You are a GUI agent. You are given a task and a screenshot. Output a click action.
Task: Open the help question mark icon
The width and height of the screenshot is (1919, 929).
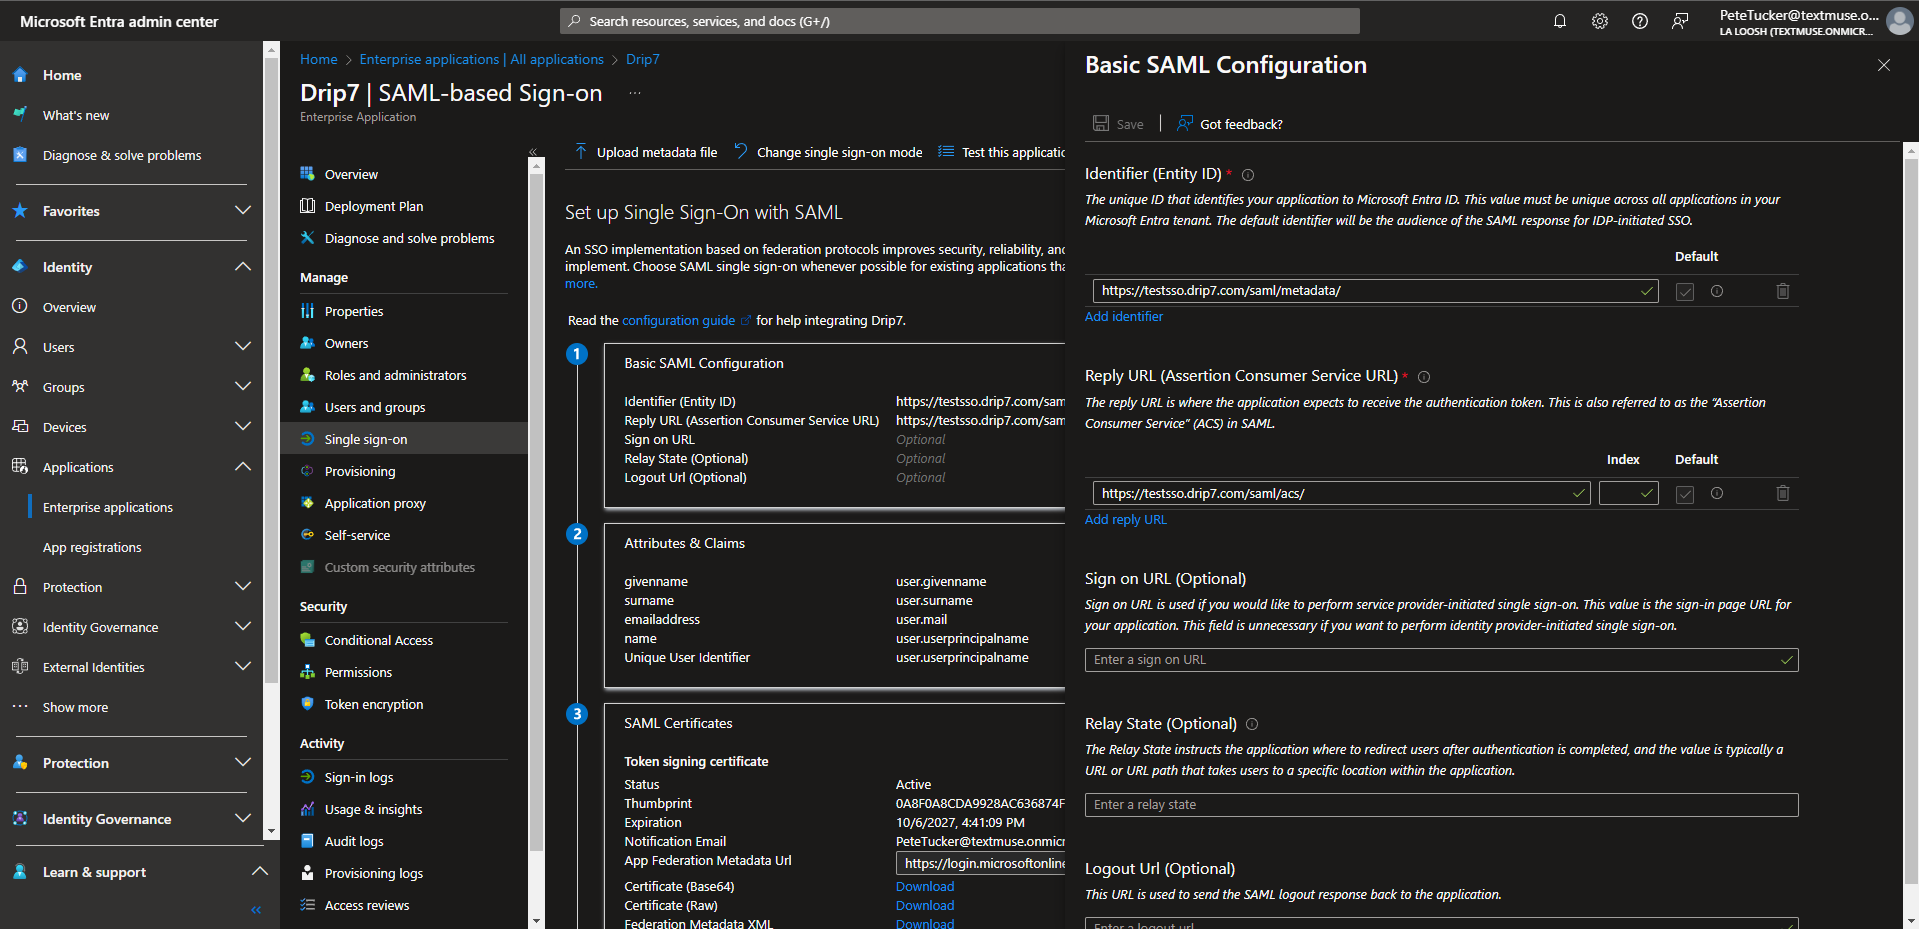tap(1640, 21)
